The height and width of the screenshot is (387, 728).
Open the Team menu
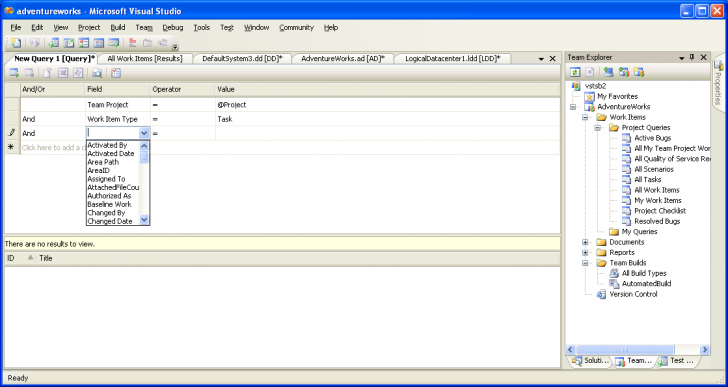(x=144, y=27)
